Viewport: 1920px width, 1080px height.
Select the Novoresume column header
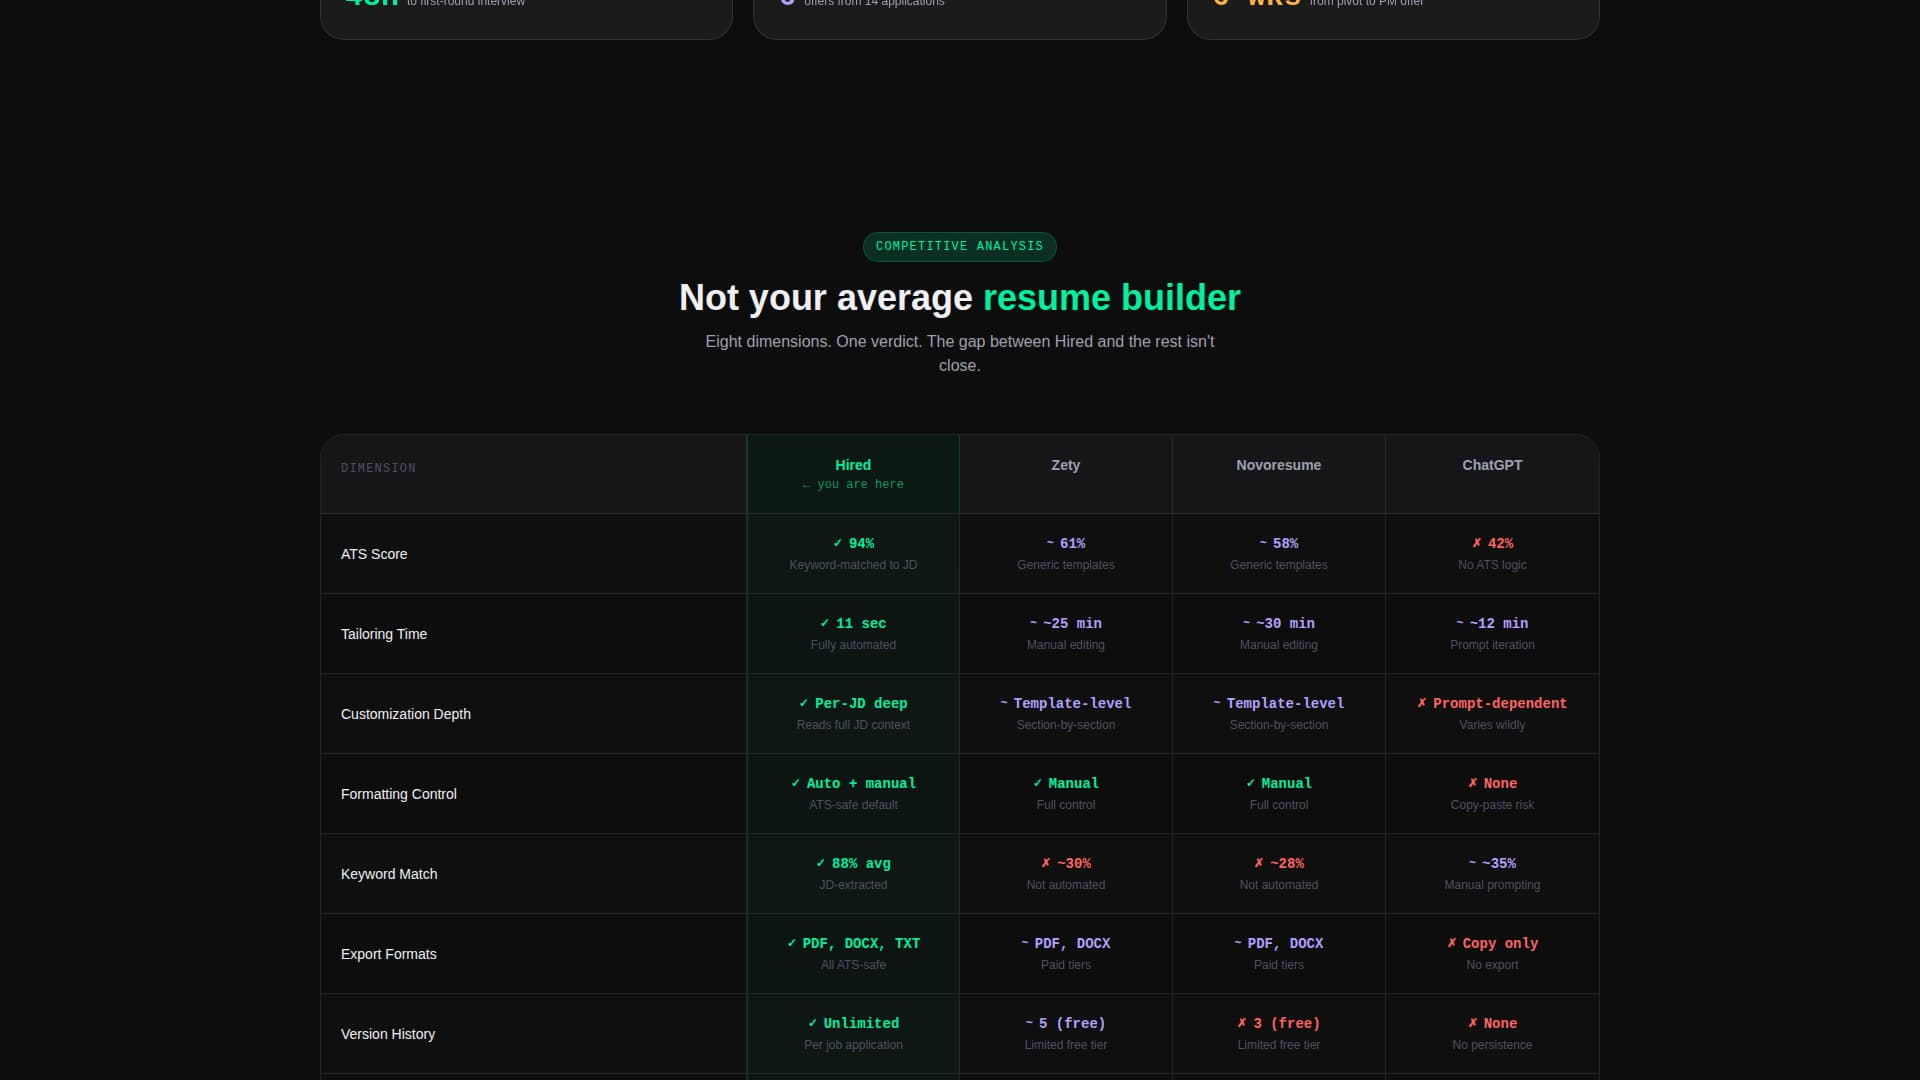click(1279, 474)
